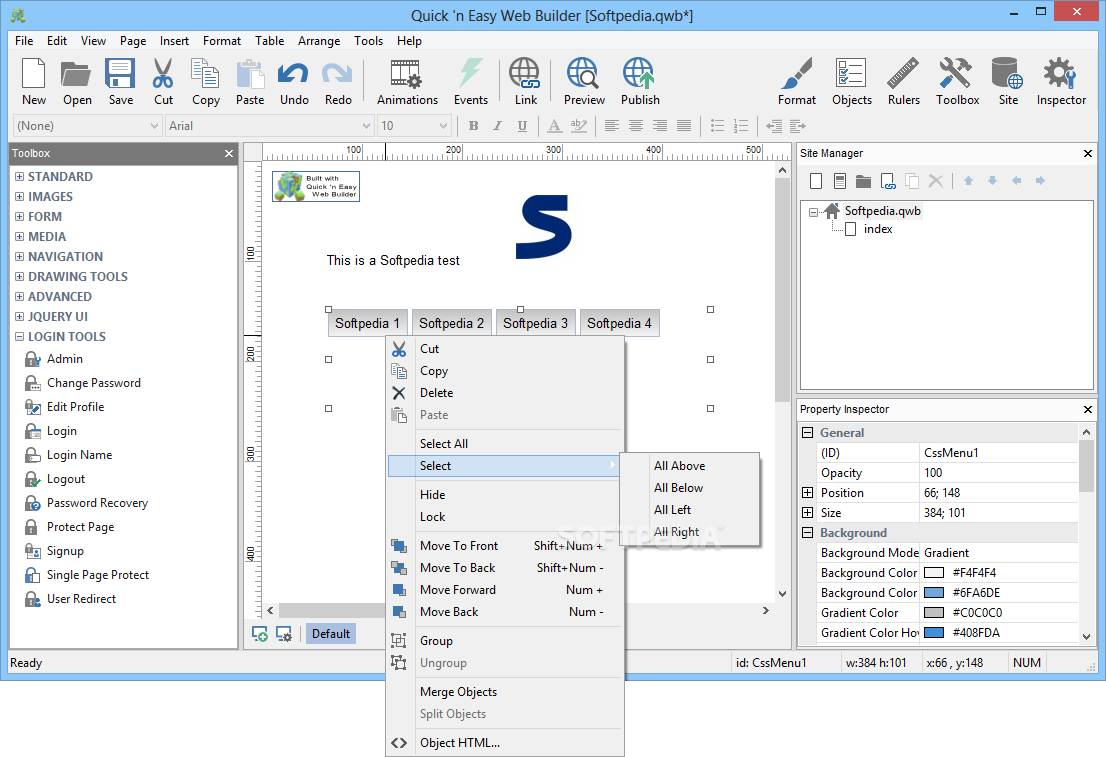Toggle the Rulers icon

(904, 82)
